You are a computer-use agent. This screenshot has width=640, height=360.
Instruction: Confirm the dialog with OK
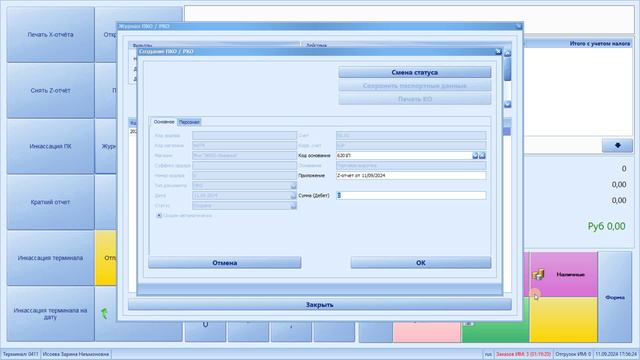(x=421, y=263)
